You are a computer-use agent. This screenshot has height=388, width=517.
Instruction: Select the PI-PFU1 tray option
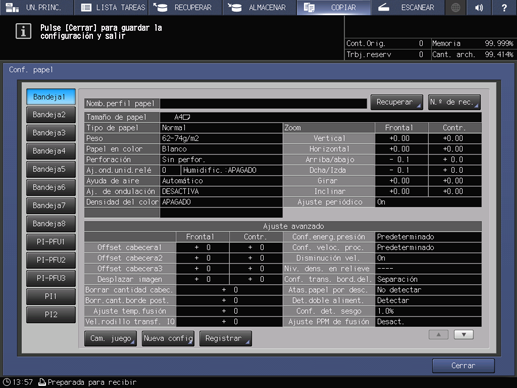tap(51, 242)
